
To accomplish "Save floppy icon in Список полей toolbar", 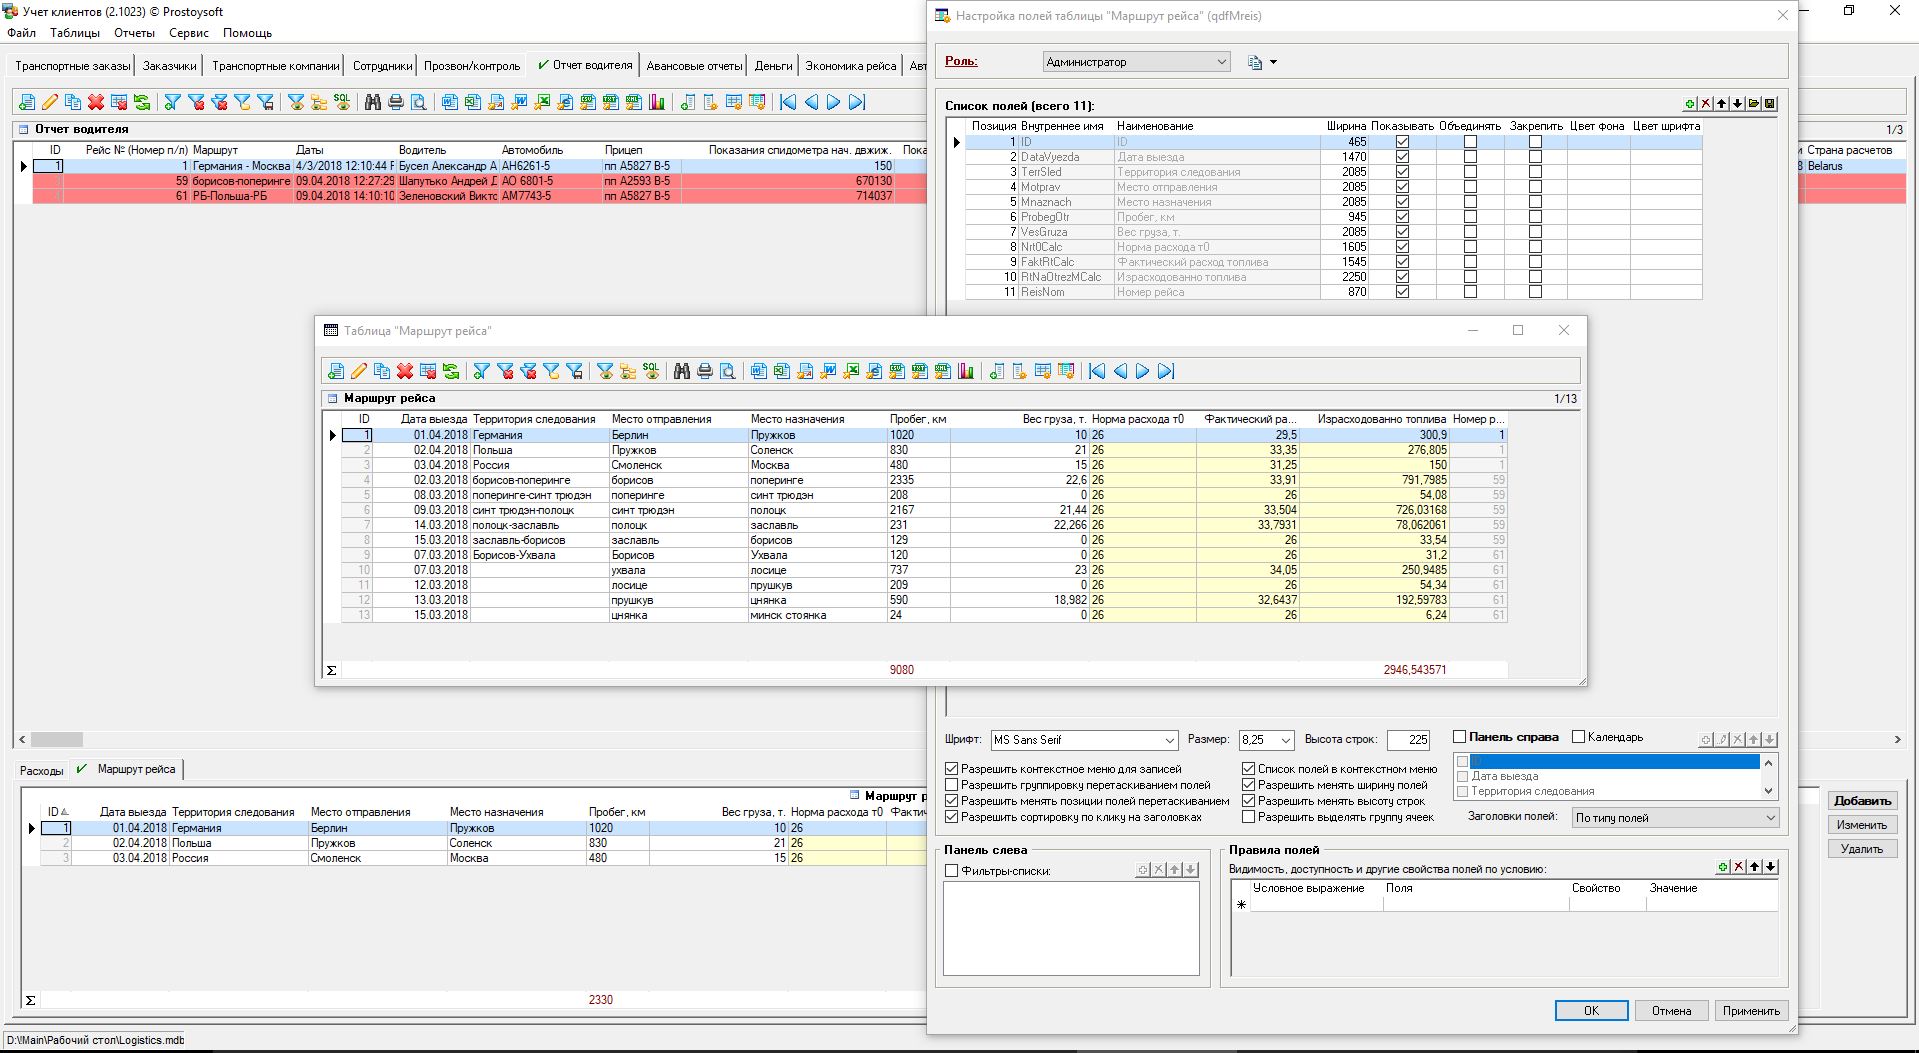I will [1770, 104].
